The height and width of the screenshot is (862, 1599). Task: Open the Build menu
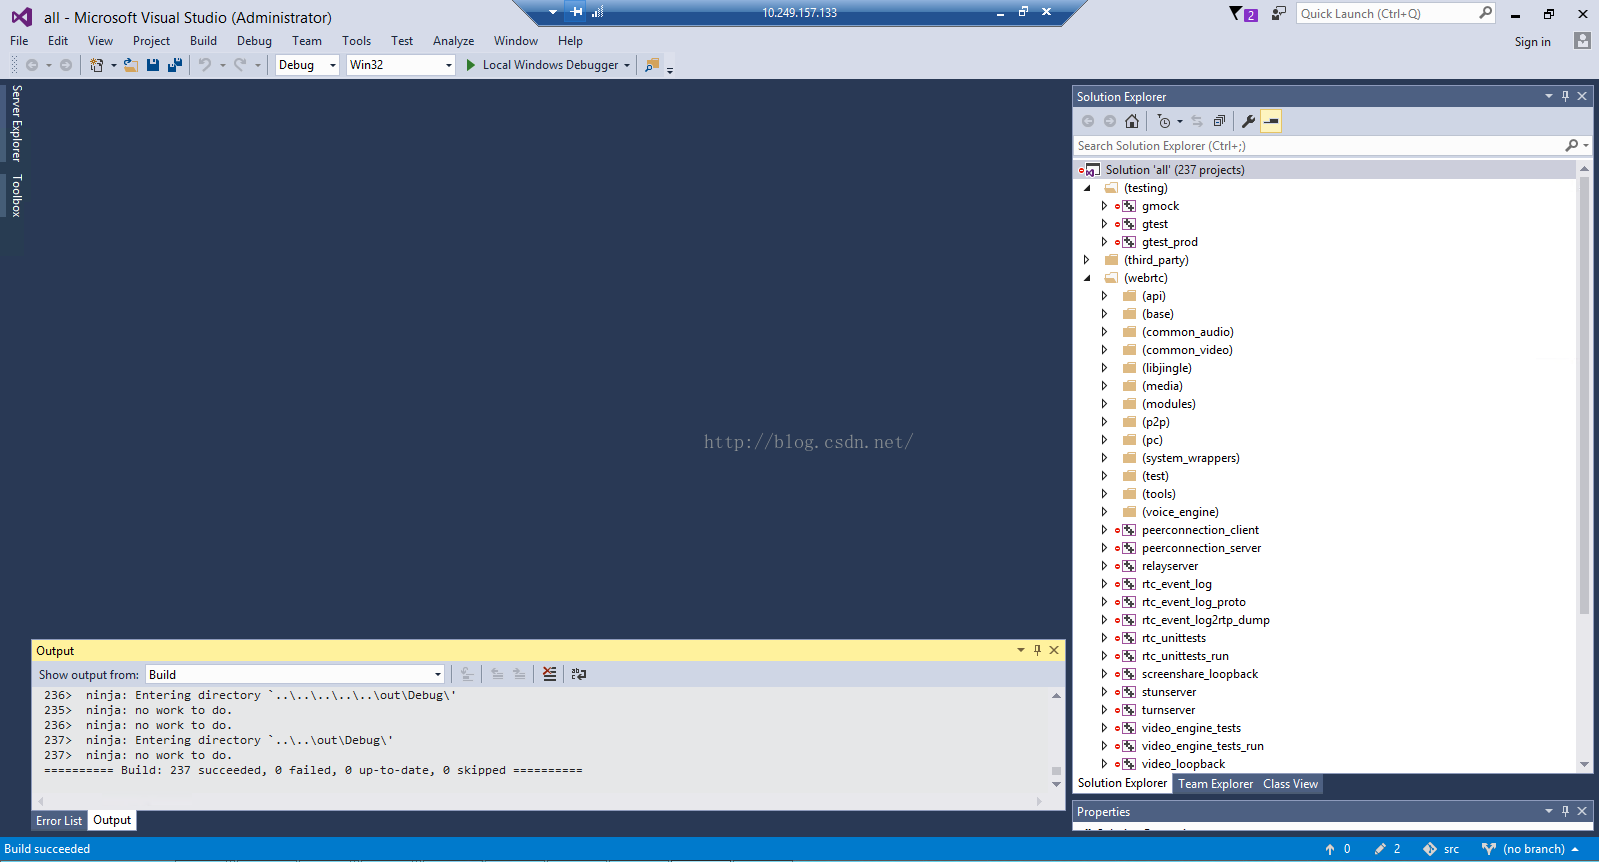203,41
